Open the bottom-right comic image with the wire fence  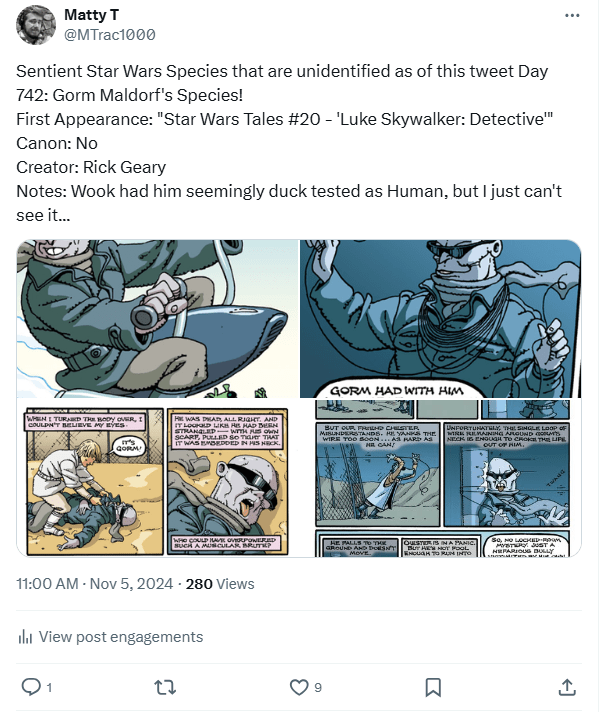click(x=440, y=478)
